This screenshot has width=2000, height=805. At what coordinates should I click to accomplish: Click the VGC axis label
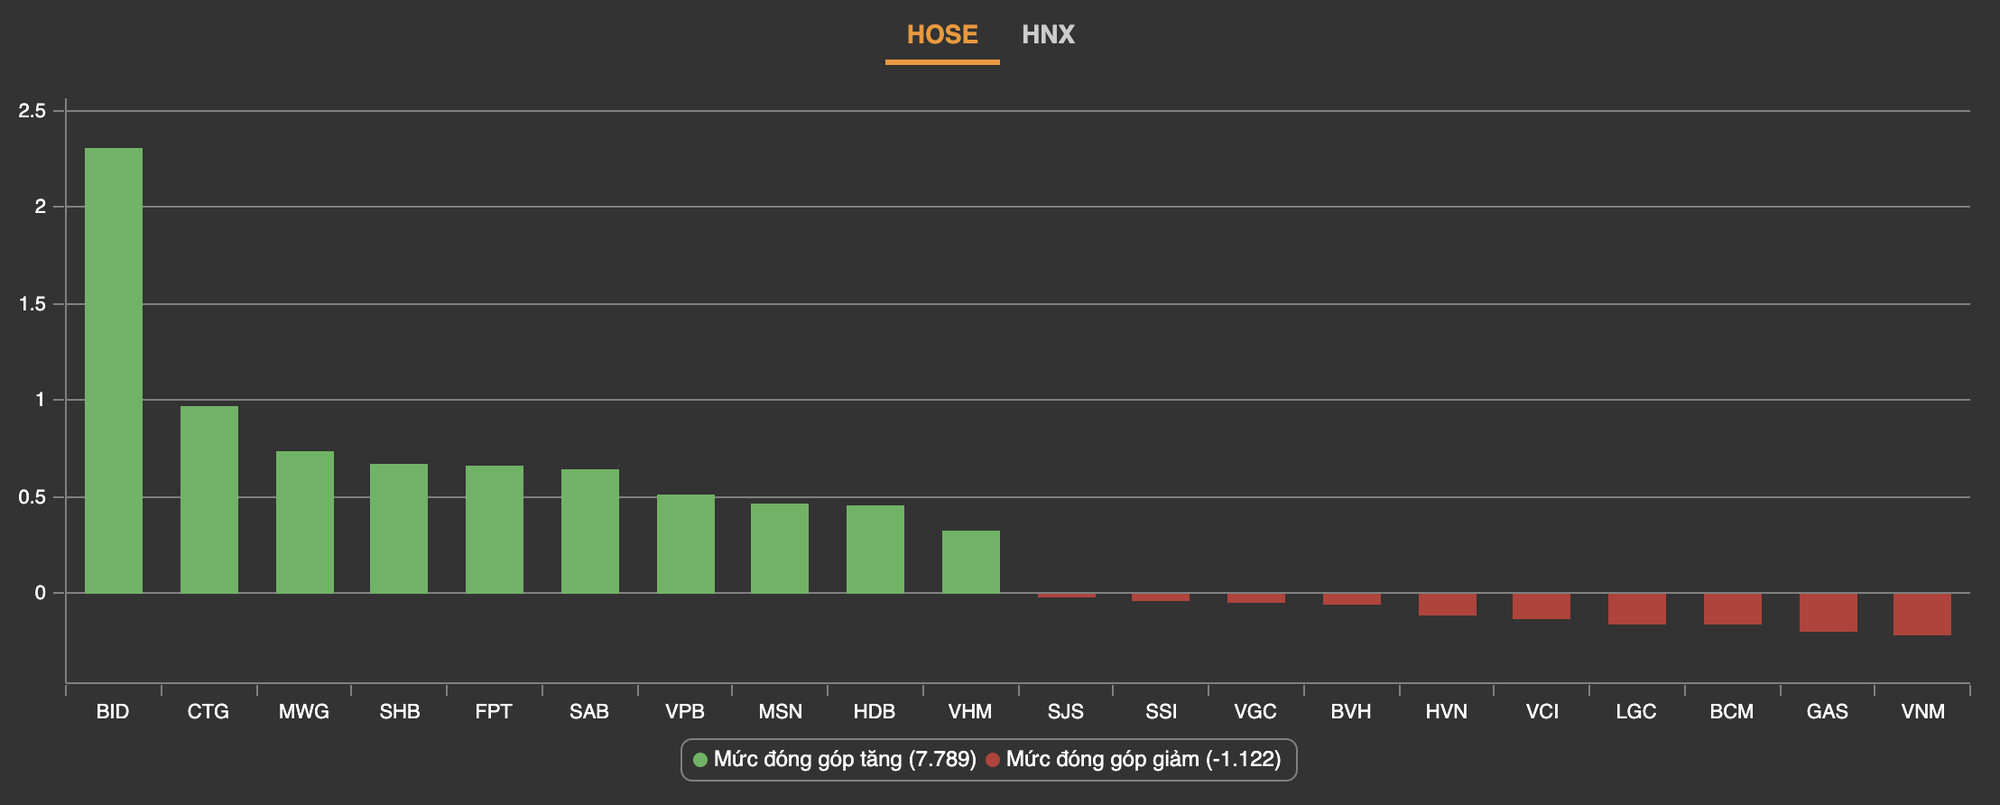click(1255, 712)
